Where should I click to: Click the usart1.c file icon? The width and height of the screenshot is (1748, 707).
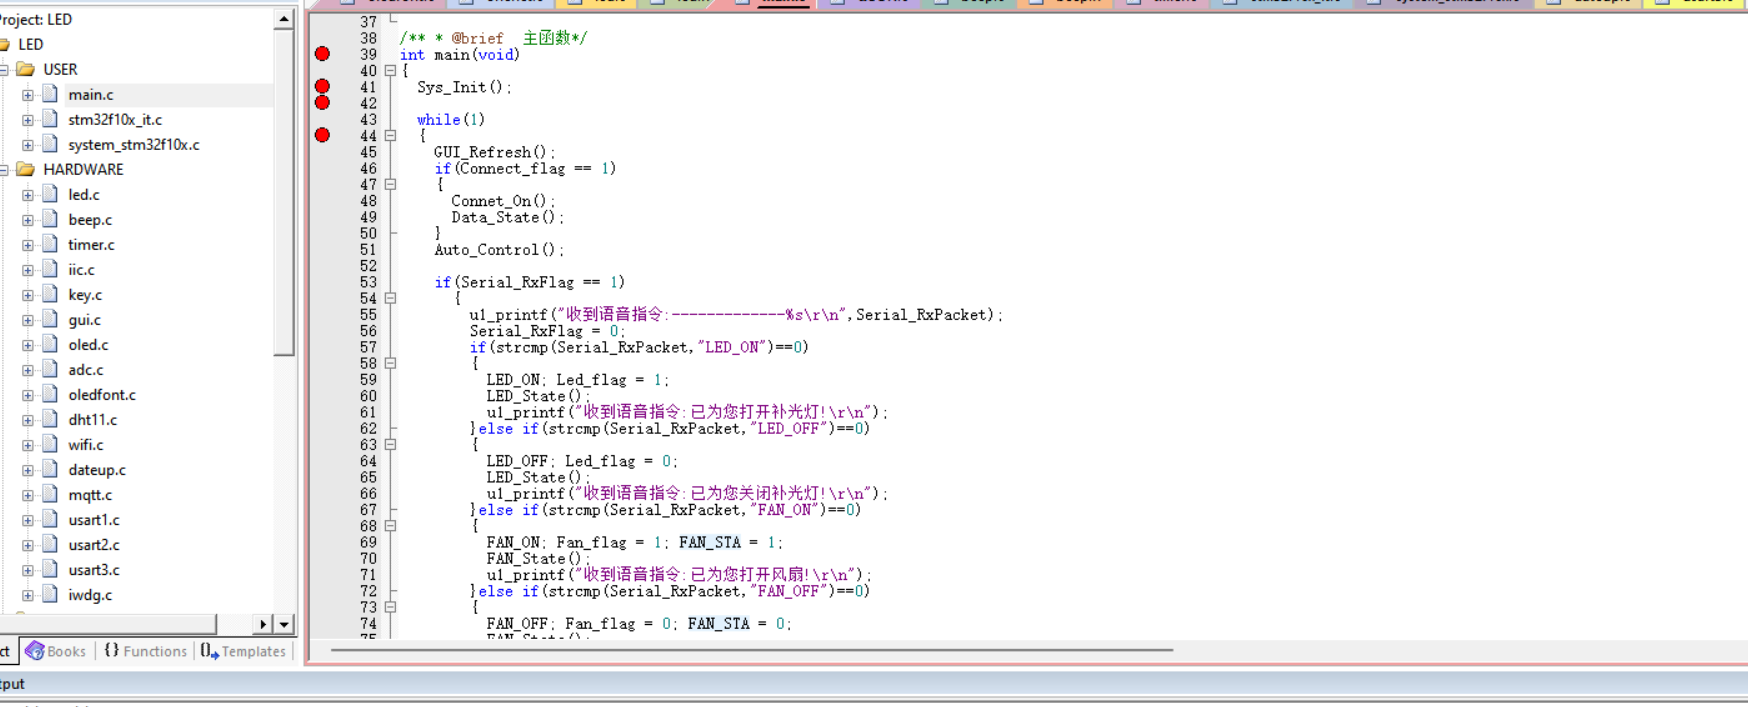pyautogui.click(x=50, y=519)
